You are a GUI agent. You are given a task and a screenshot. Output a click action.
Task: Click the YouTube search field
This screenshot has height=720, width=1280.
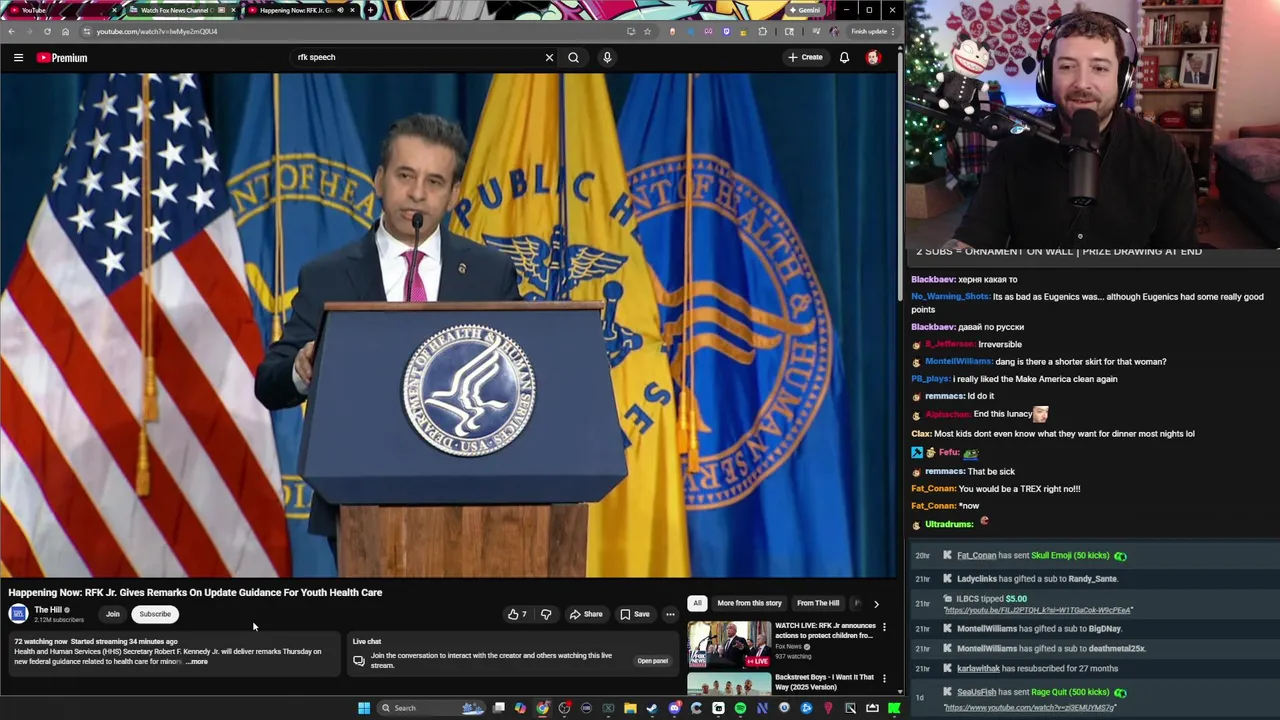[x=415, y=57]
